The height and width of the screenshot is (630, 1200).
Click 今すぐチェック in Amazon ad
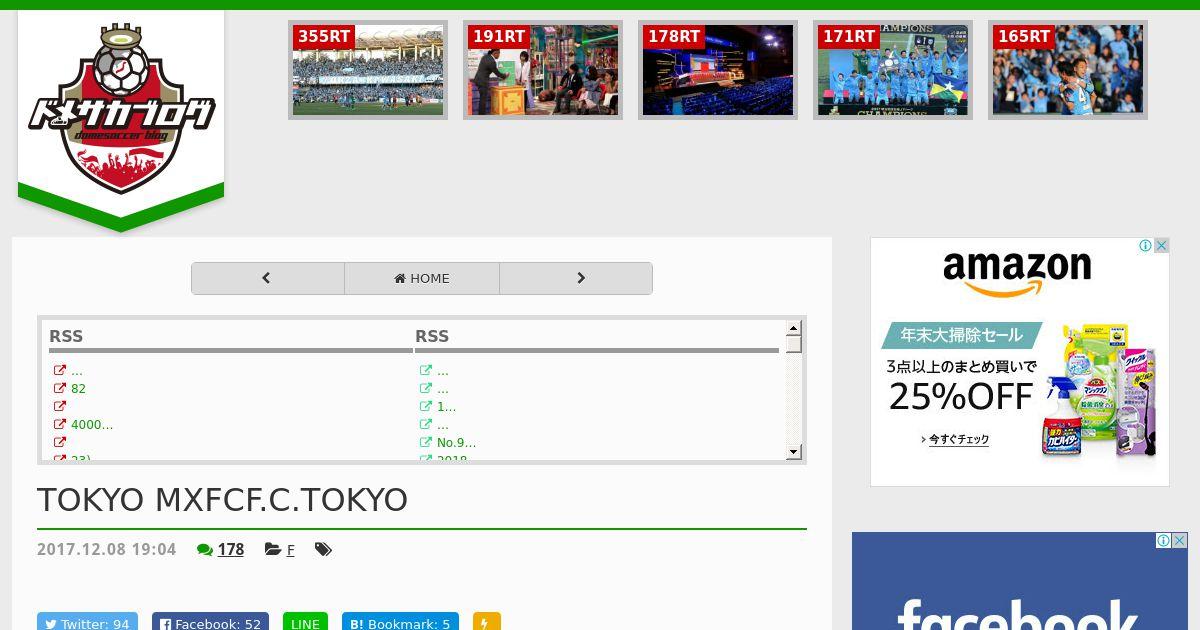pyautogui.click(x=956, y=439)
